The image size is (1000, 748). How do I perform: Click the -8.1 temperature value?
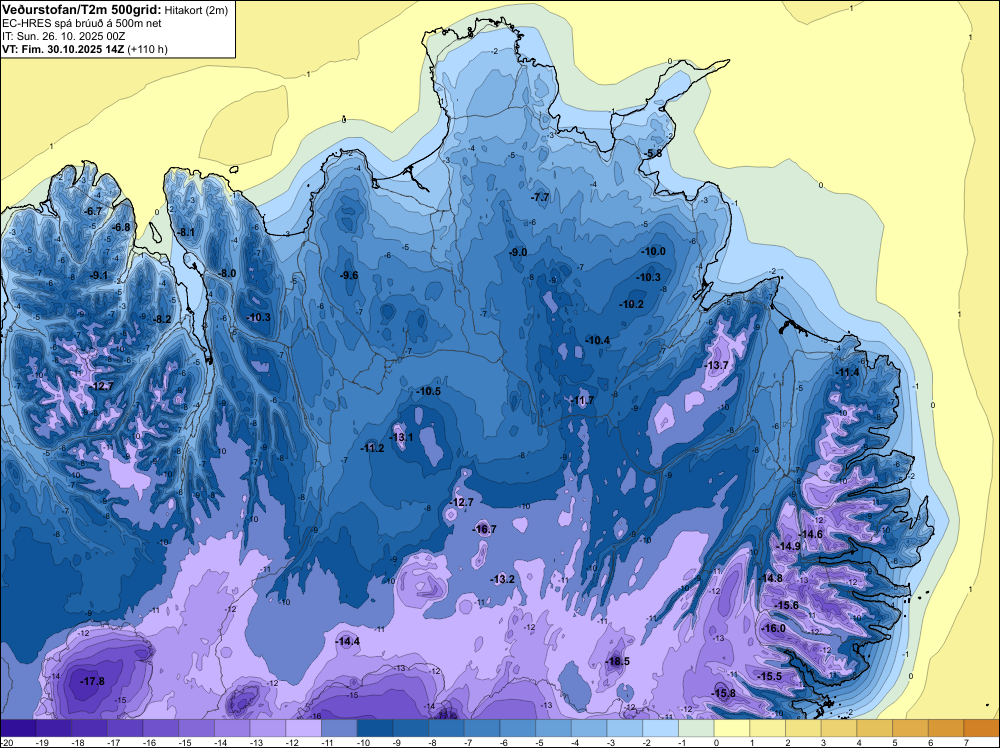tap(186, 232)
